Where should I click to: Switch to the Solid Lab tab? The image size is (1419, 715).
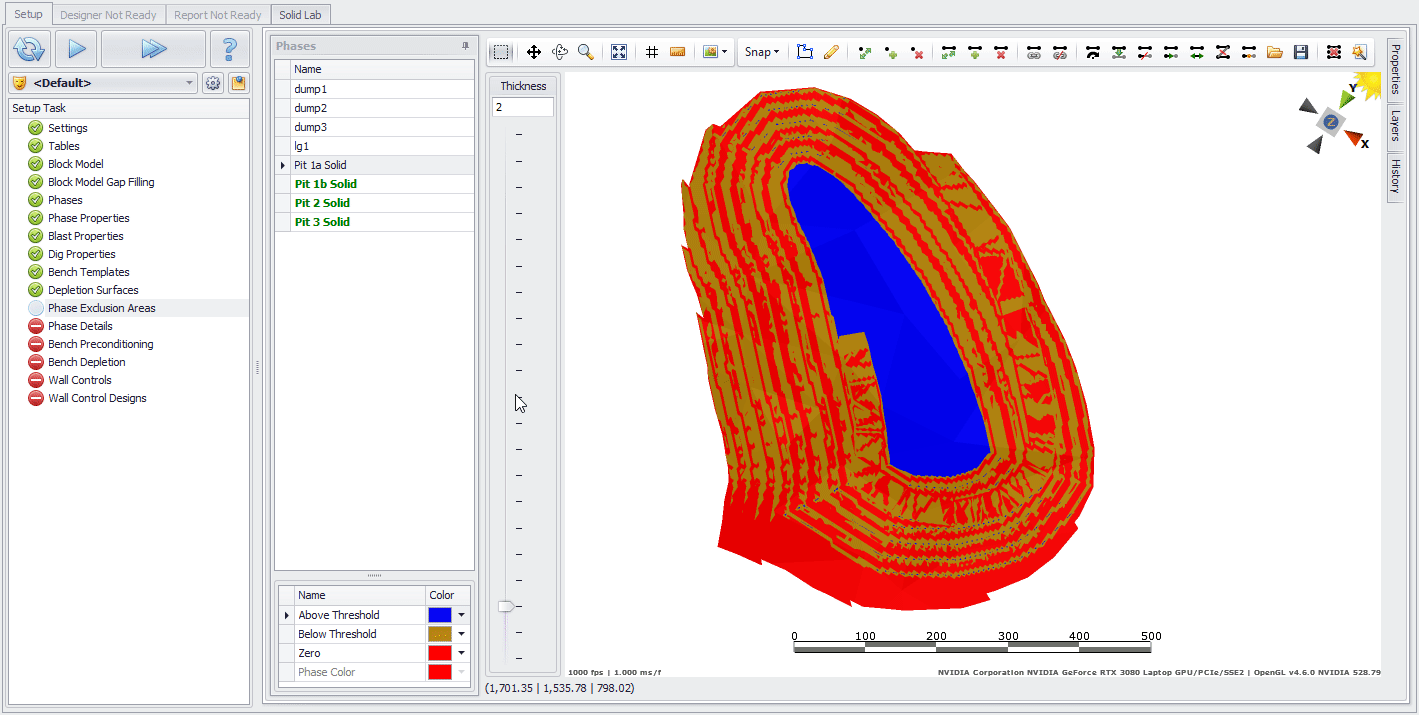click(x=300, y=15)
